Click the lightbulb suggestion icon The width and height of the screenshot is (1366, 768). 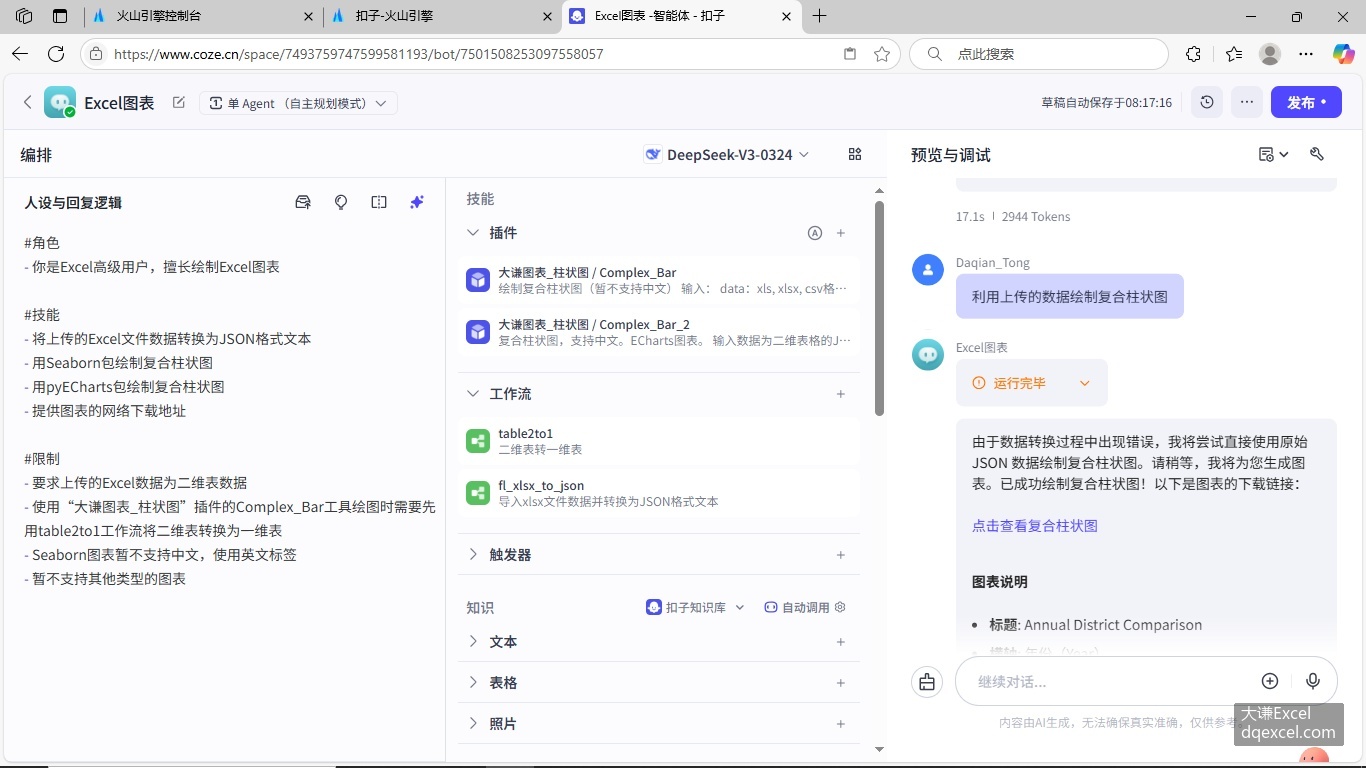(x=341, y=202)
